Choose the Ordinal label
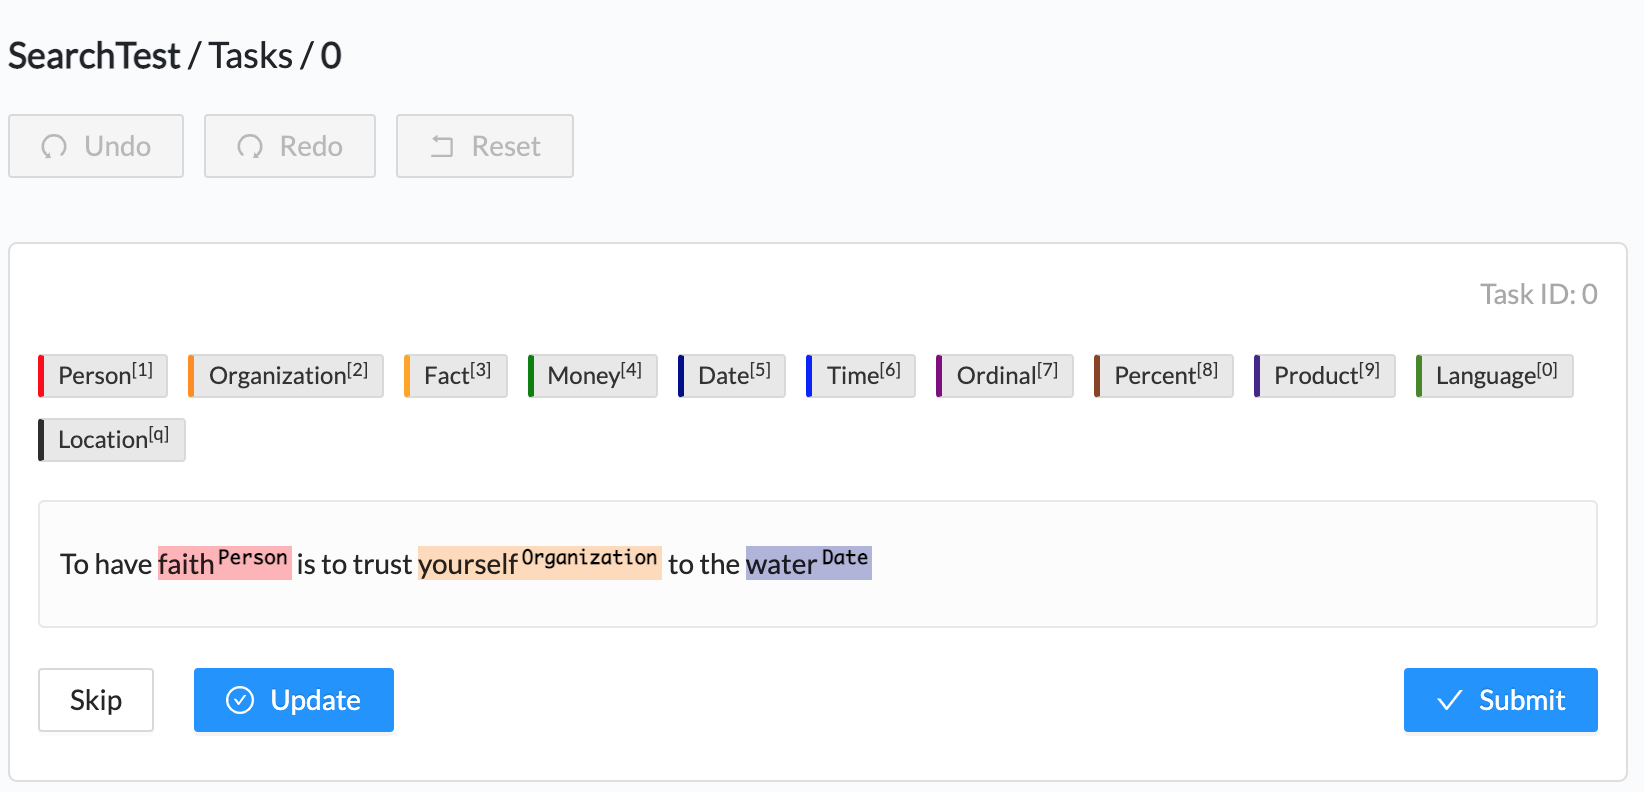1644x792 pixels. [1006, 376]
